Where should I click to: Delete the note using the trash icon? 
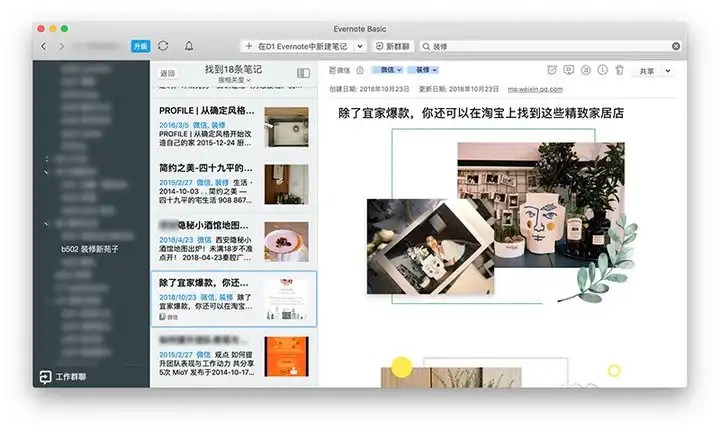619,70
